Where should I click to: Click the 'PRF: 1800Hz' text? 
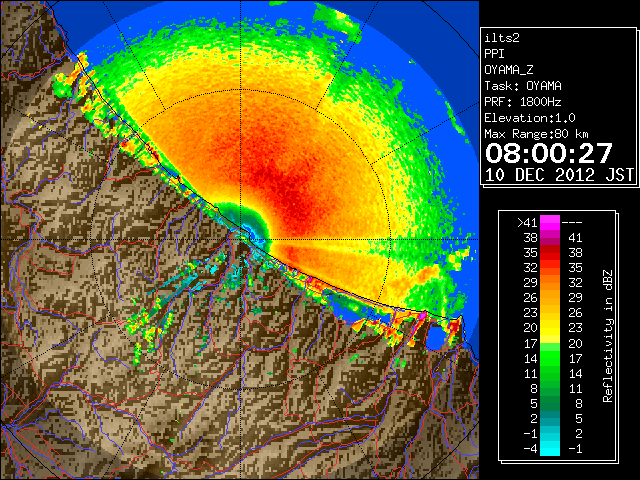coord(523,102)
